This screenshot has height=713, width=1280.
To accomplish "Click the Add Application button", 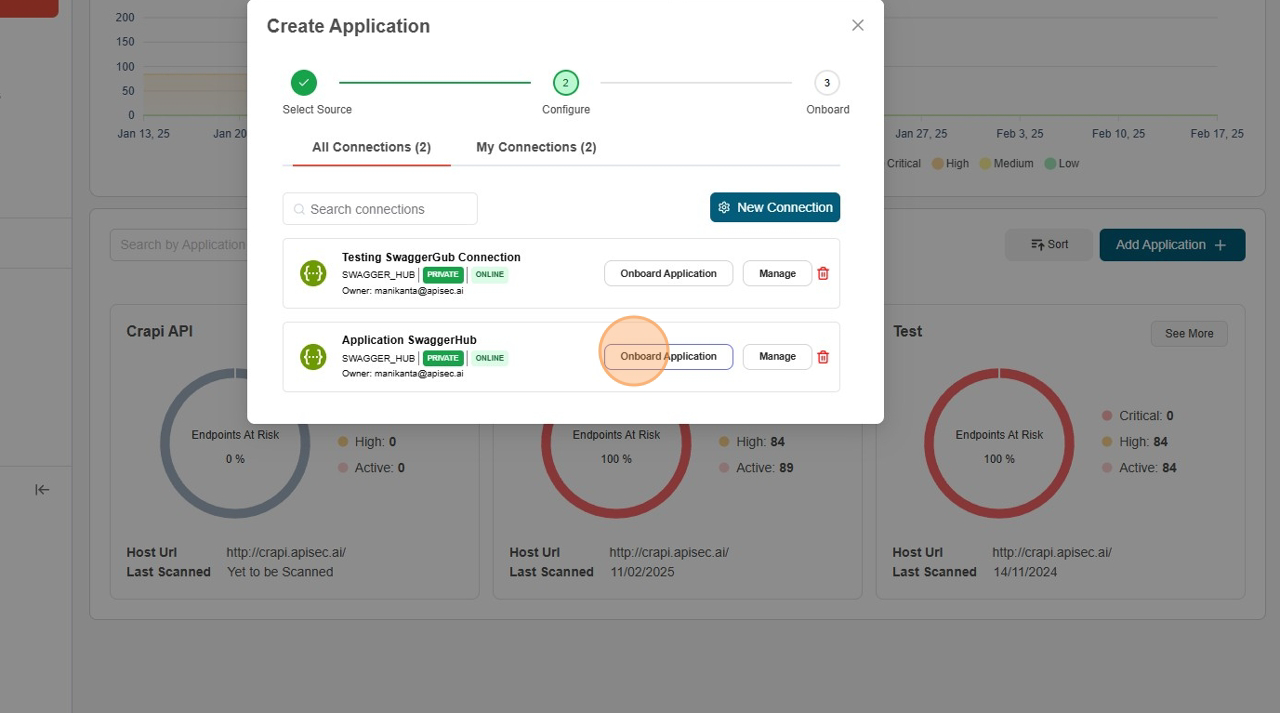I will click(1171, 245).
